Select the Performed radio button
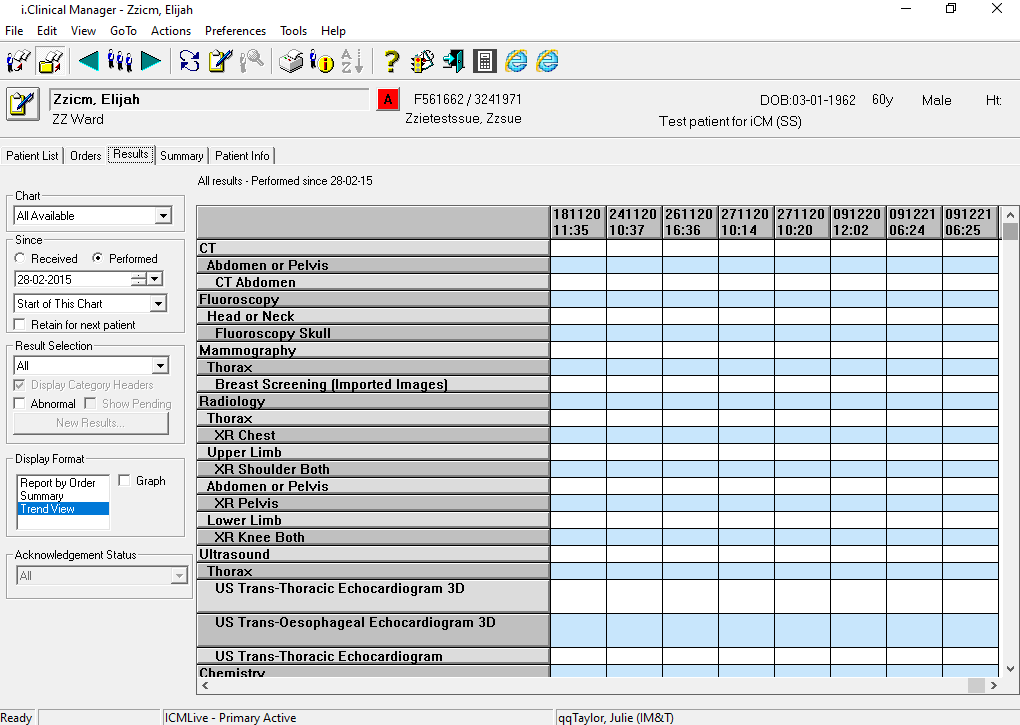Screen dimensions: 1020x725 pyautogui.click(x=98, y=258)
